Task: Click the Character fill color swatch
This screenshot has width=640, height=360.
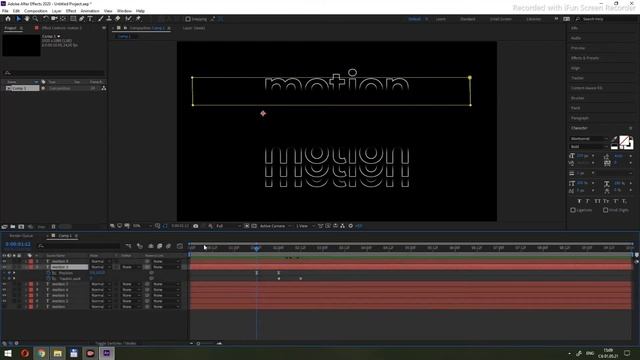Action: click(624, 141)
